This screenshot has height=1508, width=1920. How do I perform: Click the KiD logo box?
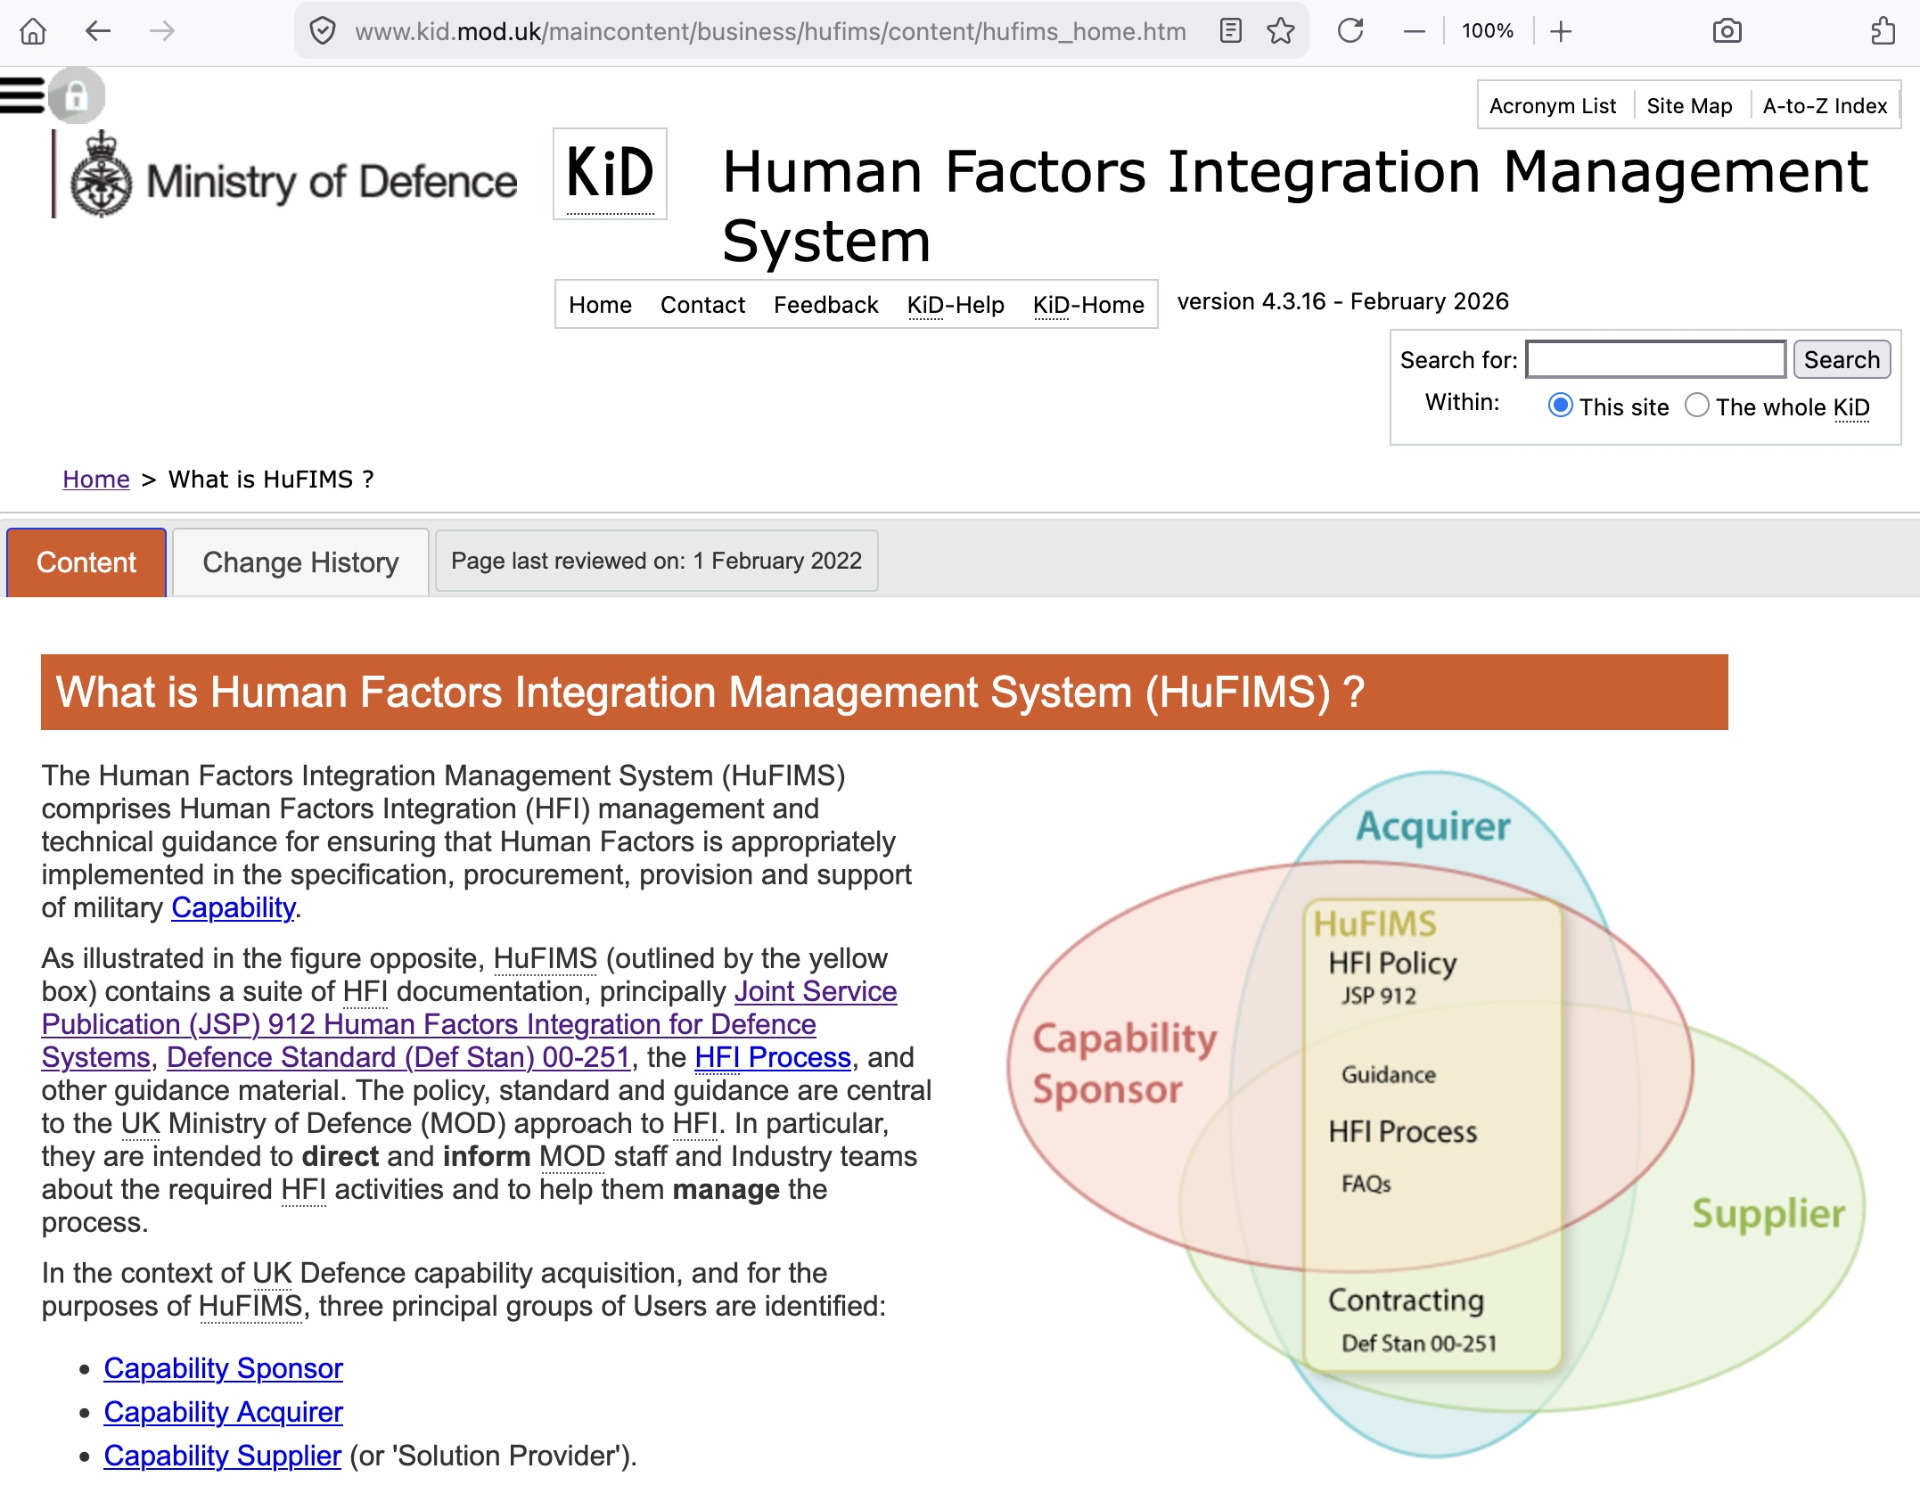[610, 174]
